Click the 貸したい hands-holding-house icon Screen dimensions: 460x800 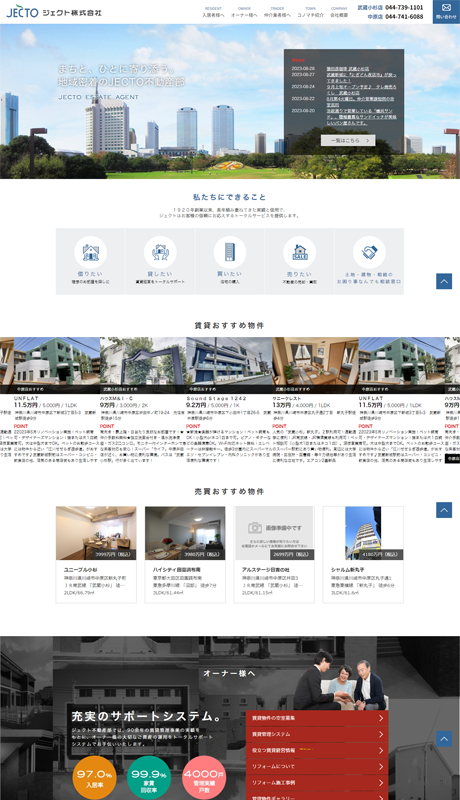click(x=160, y=252)
